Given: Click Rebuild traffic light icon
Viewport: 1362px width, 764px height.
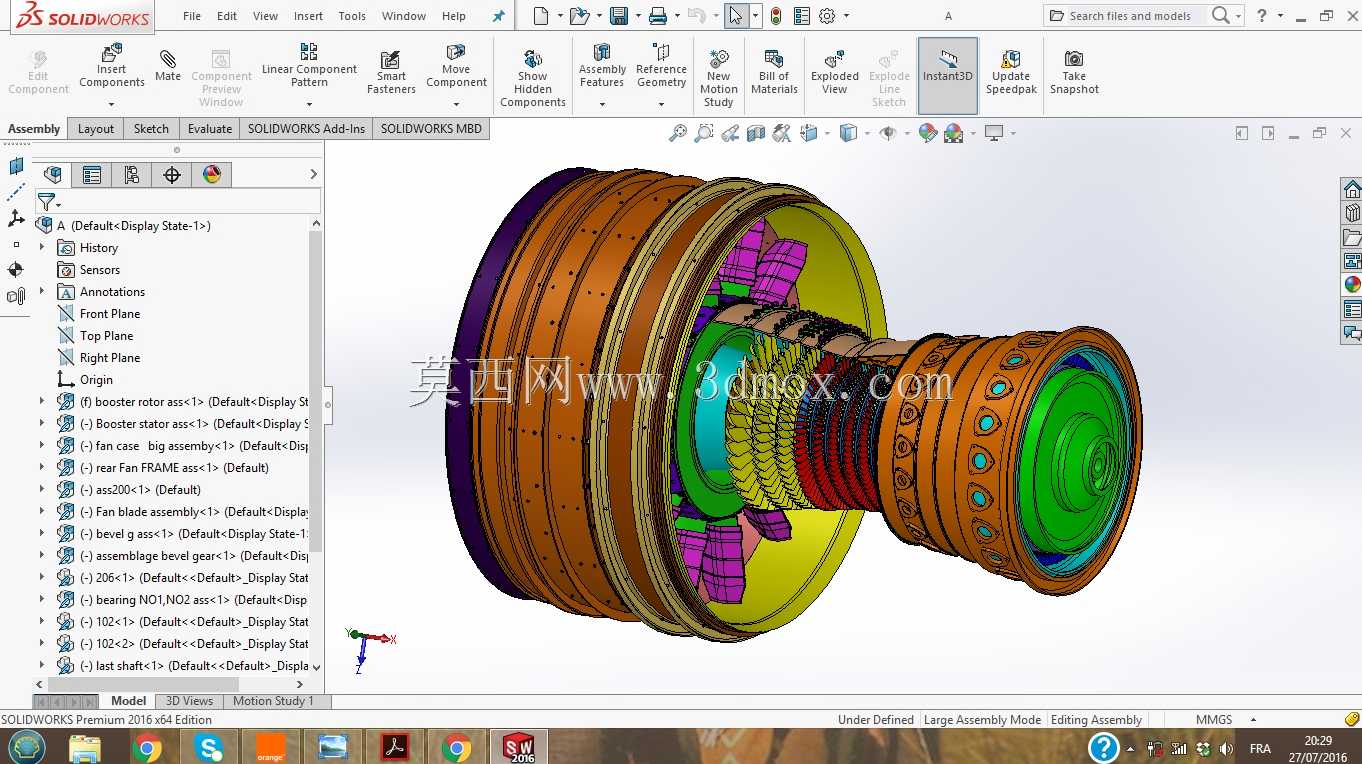Looking at the screenshot, I should click(x=777, y=16).
